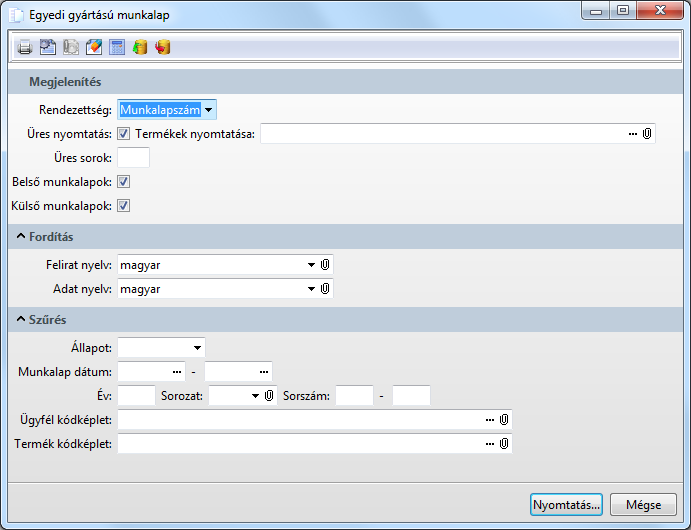Click paperclip icon beside Adat nyelv

tap(325, 289)
